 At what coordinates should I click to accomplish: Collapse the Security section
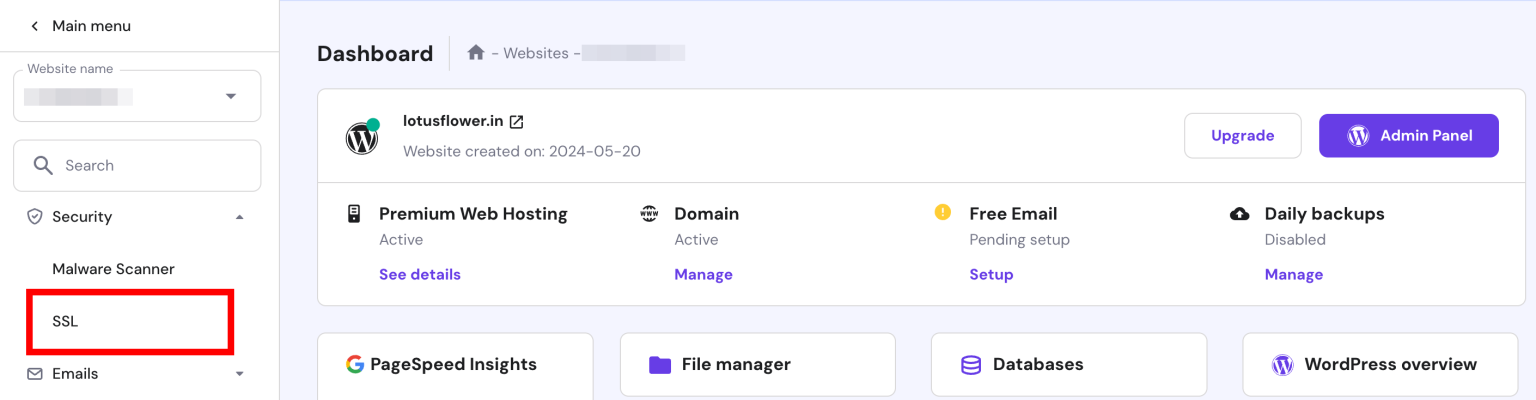tap(239, 217)
